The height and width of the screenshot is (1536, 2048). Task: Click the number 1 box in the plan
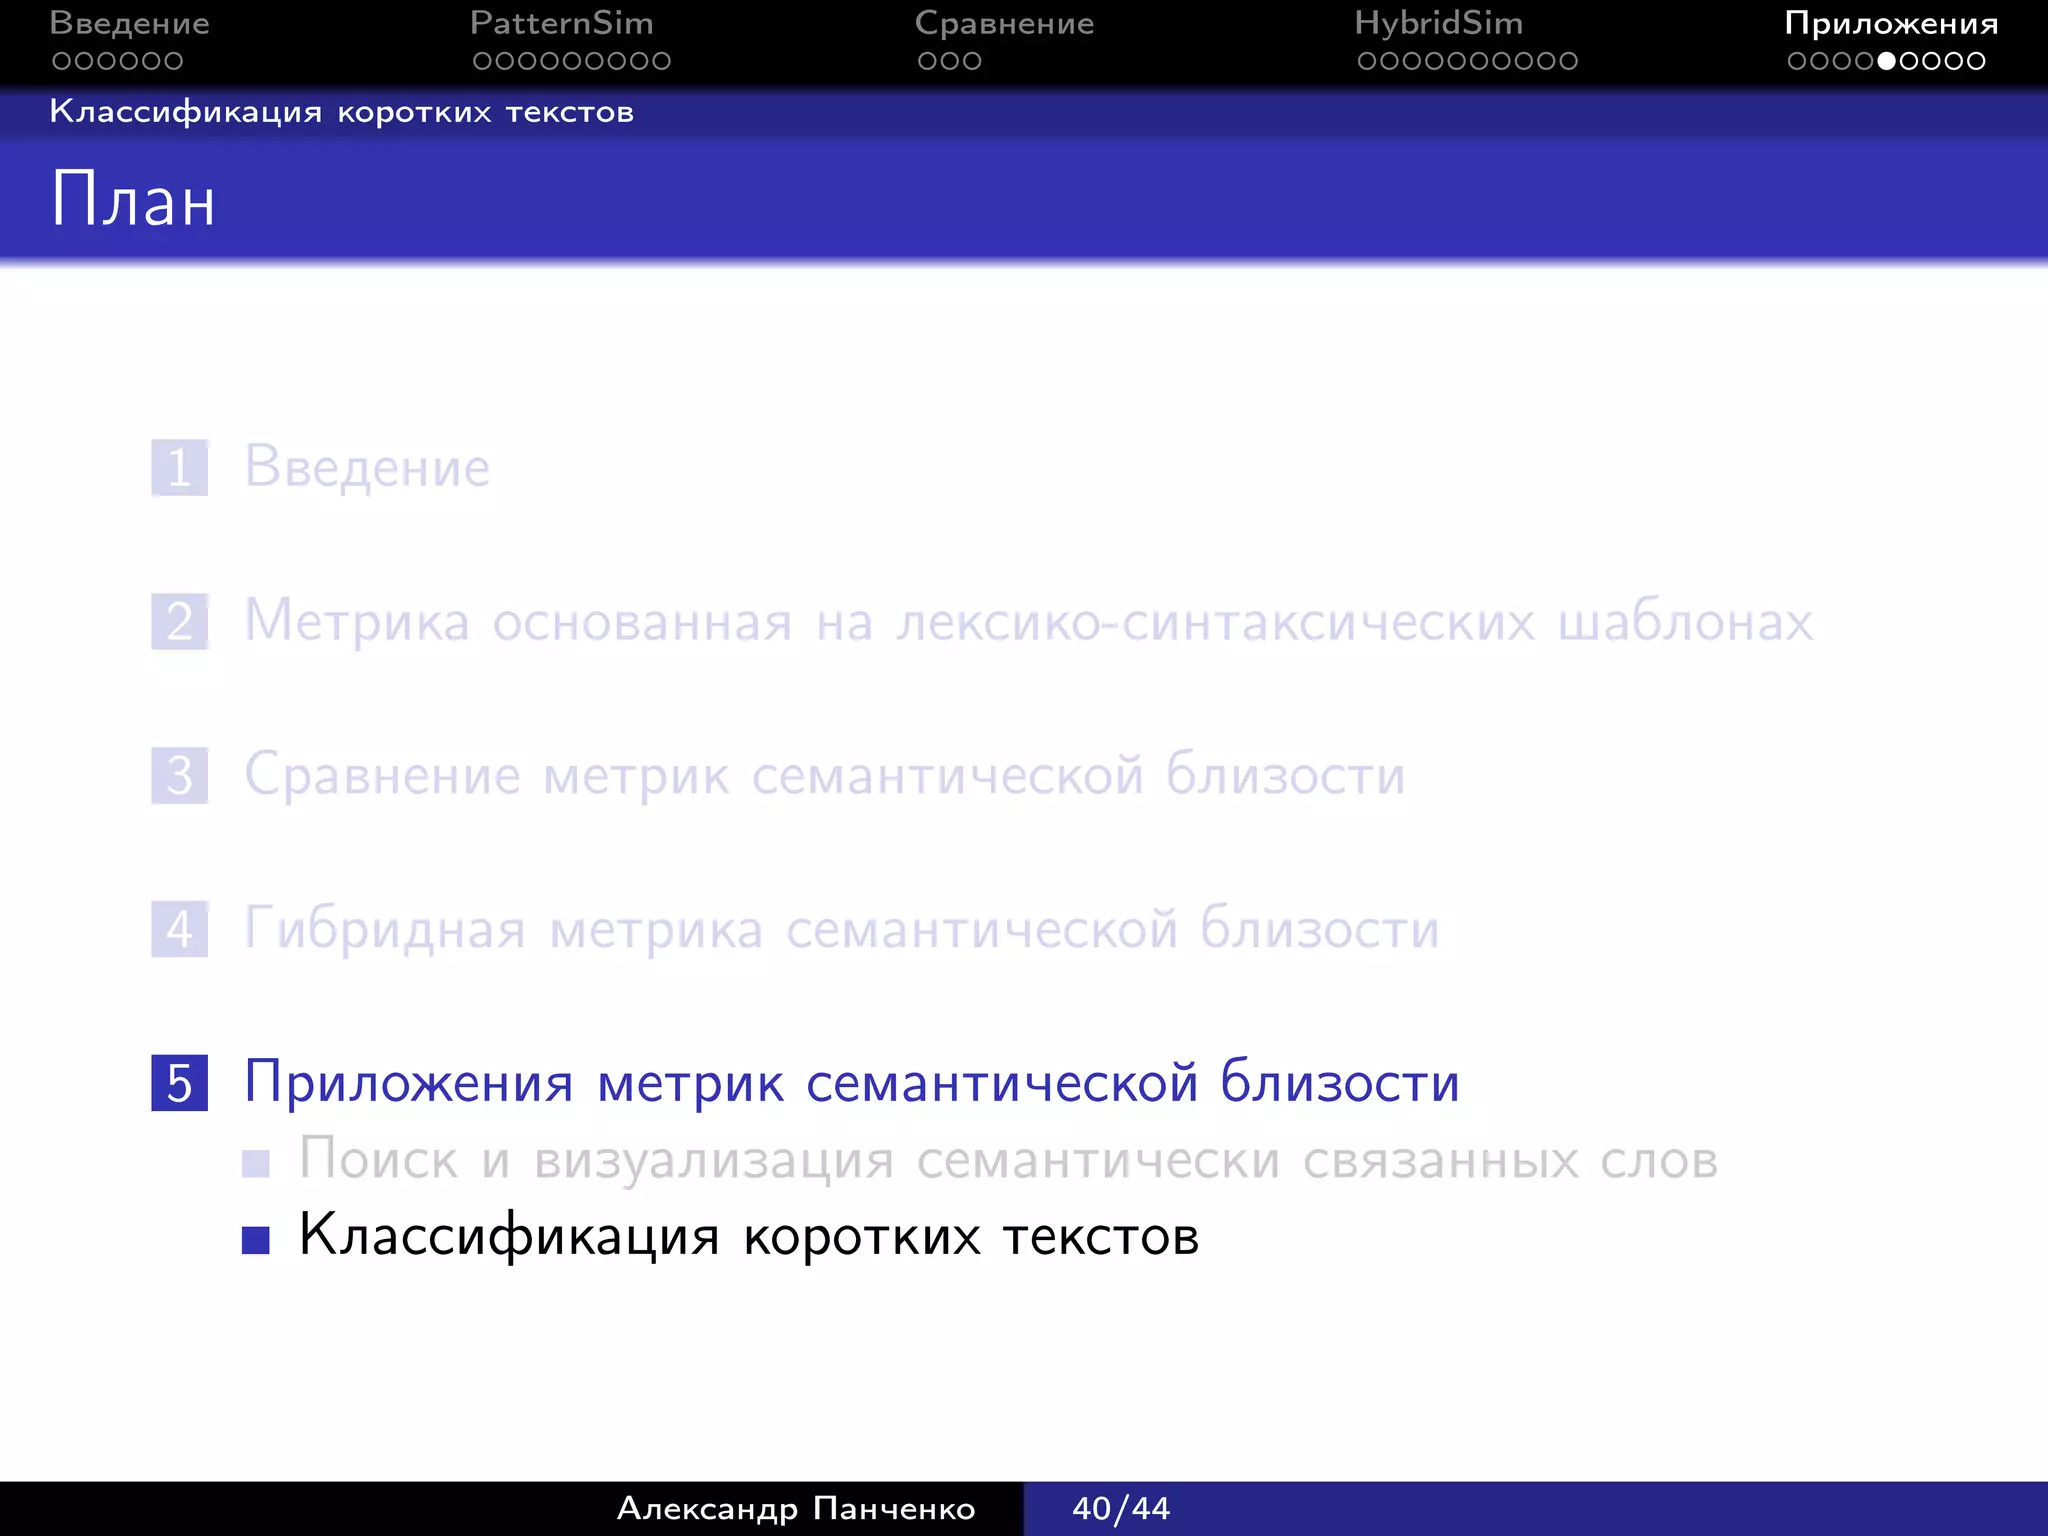(x=180, y=468)
